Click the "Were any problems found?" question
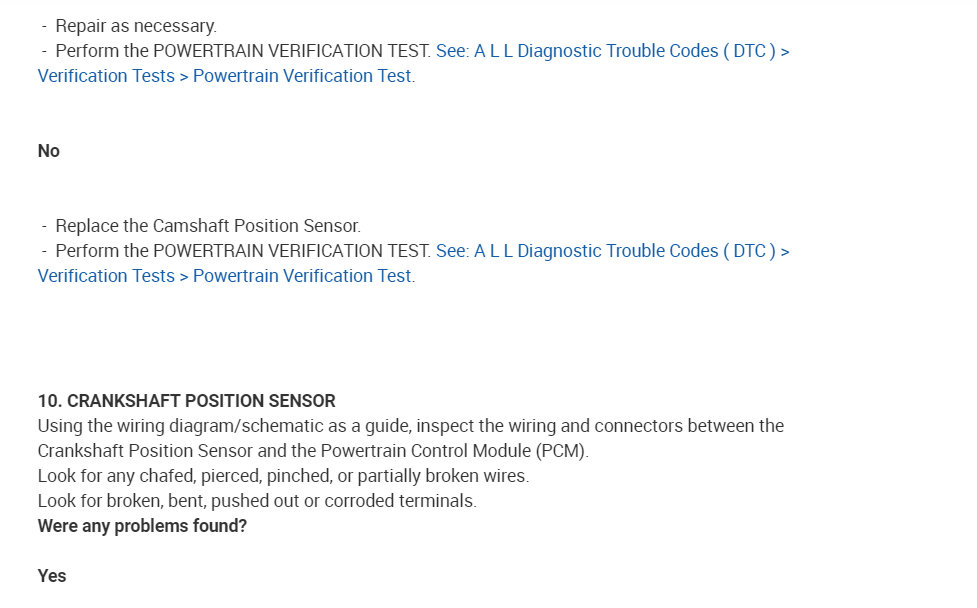This screenshot has height=608, width=977. pyautogui.click(x=142, y=526)
